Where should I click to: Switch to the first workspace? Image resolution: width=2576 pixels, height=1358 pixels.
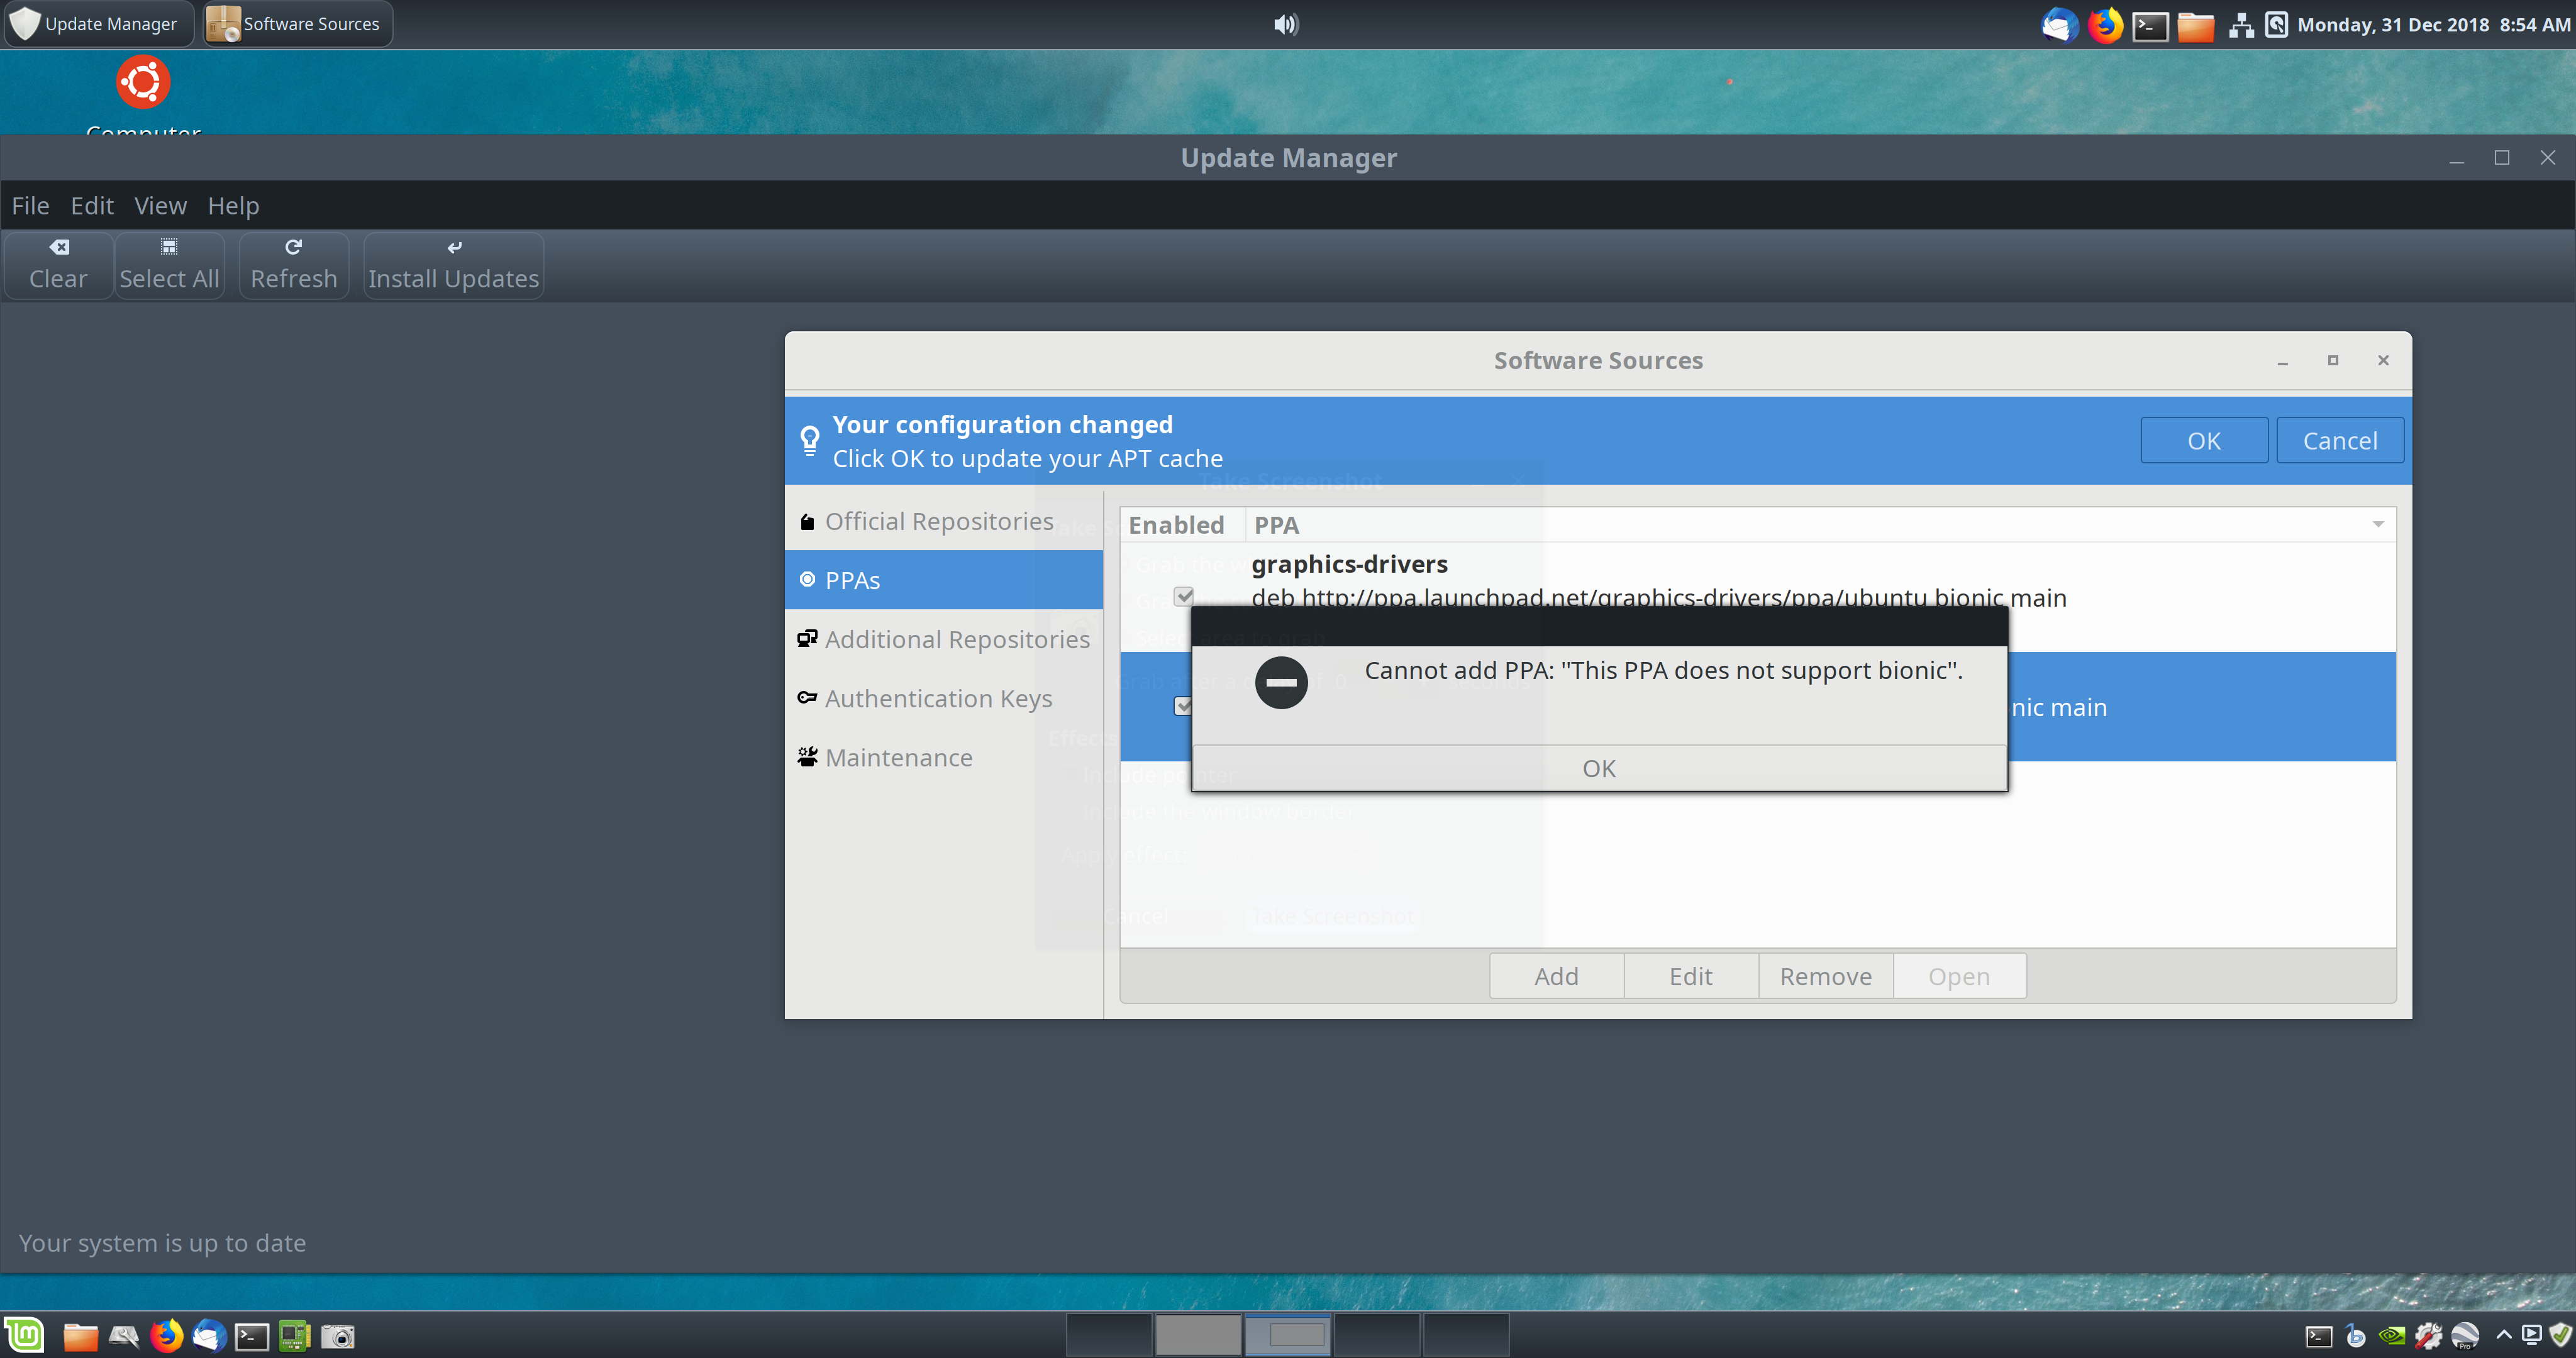(x=1109, y=1335)
